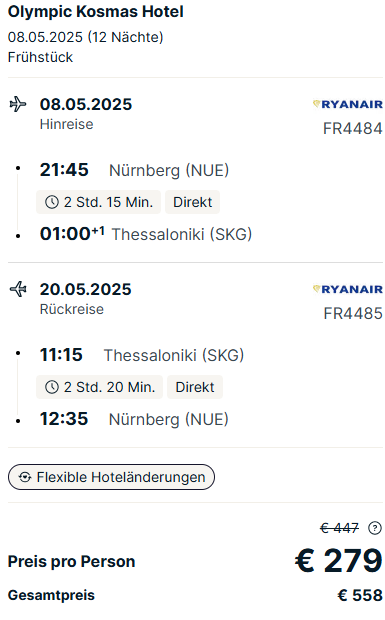385x620 pixels.
Task: Open the price info question mark icon
Action: pyautogui.click(x=375, y=528)
